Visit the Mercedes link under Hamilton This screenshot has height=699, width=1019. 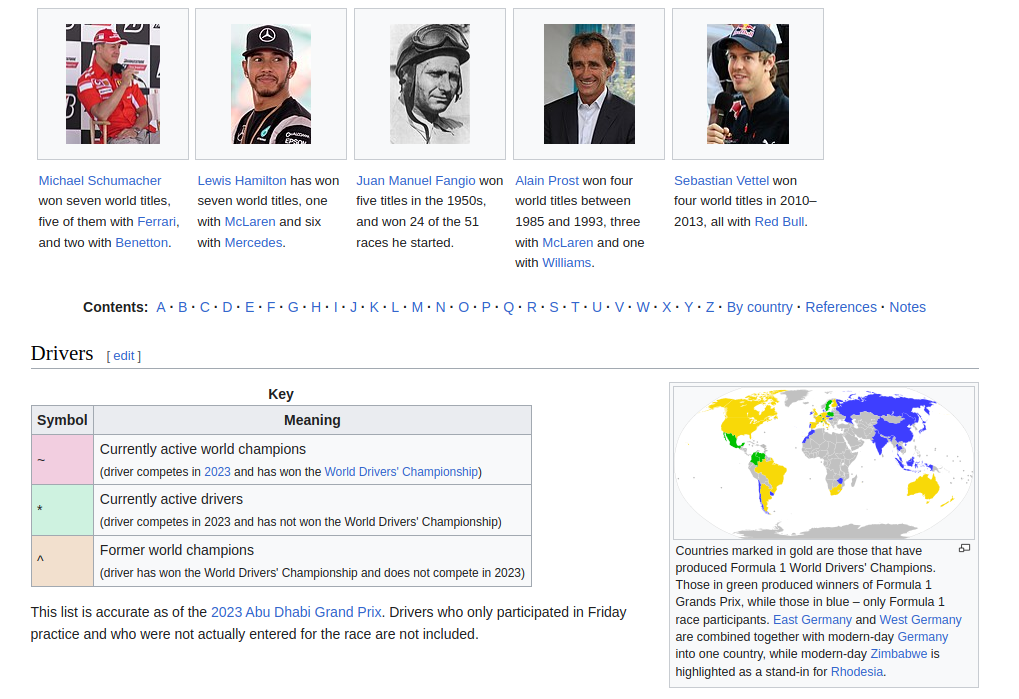point(253,242)
